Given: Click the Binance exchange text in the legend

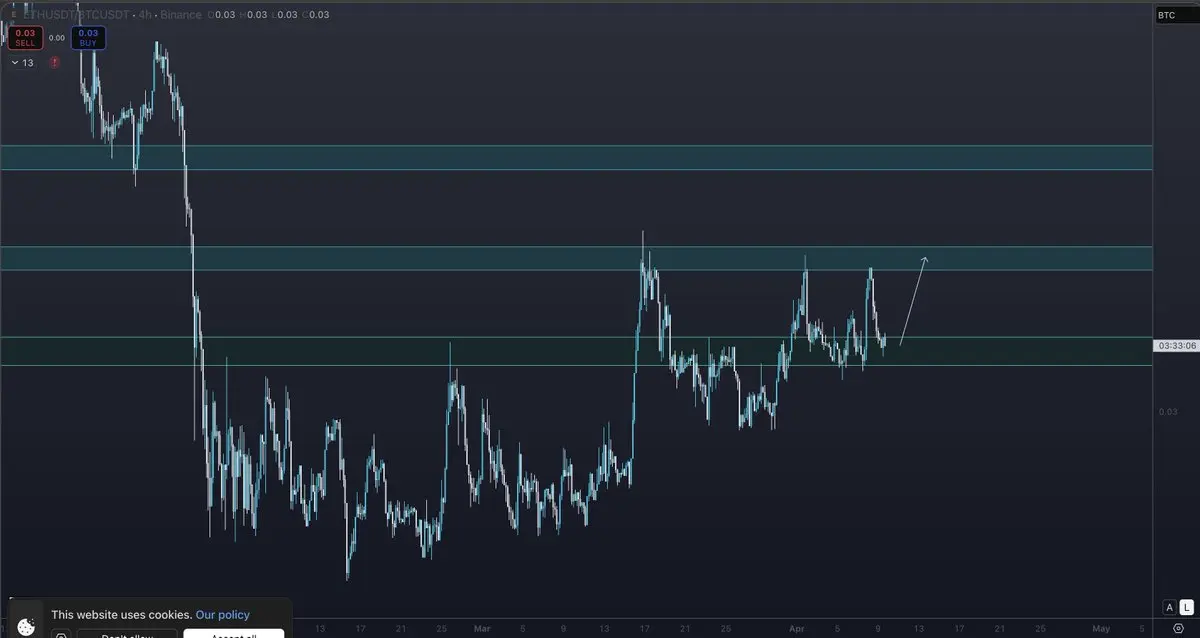Looking at the screenshot, I should [180, 15].
